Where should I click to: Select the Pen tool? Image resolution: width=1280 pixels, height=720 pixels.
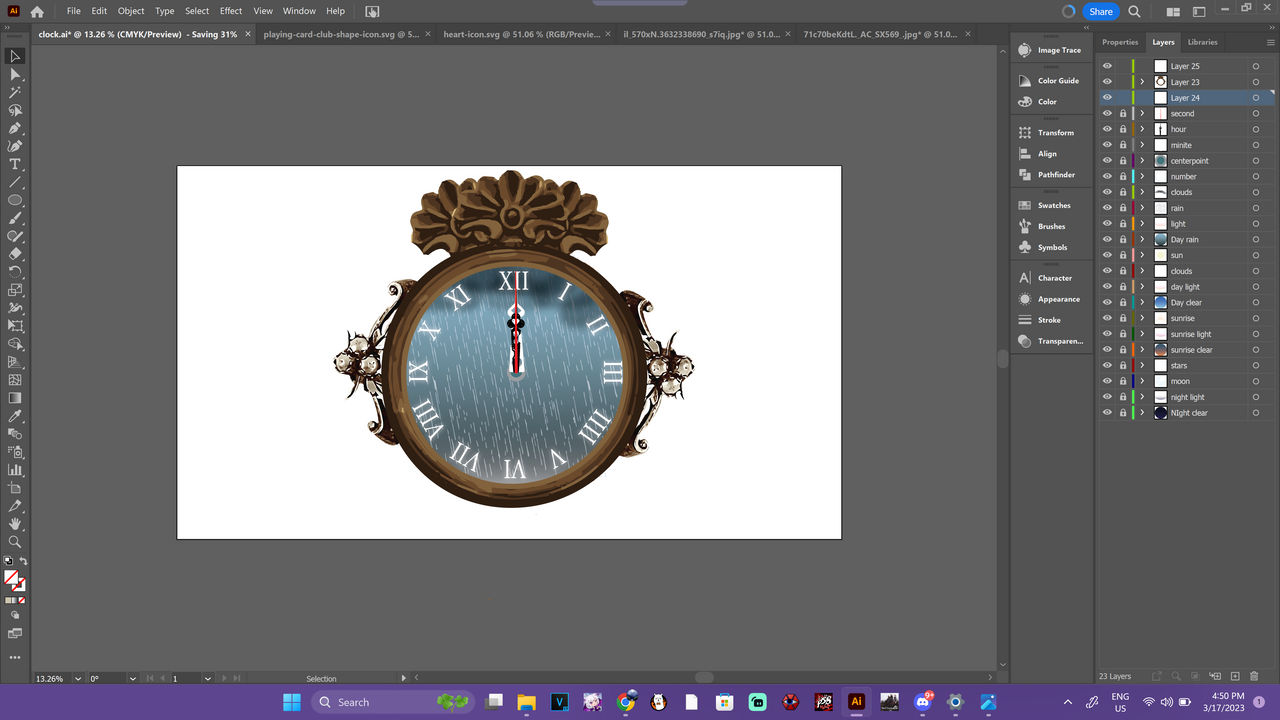coord(15,128)
